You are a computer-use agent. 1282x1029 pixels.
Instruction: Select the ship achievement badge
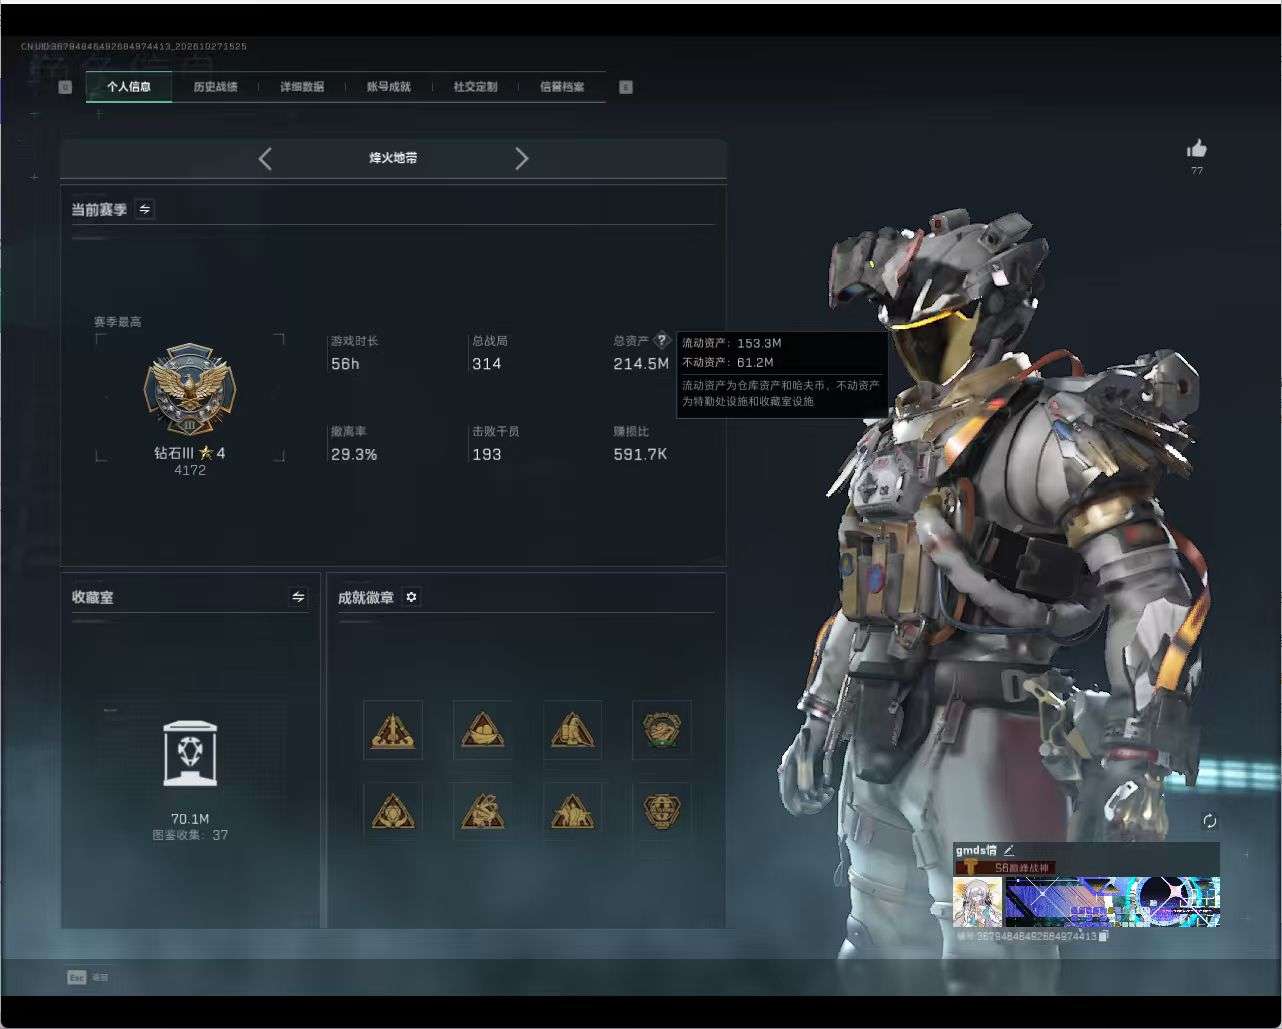coord(483,730)
